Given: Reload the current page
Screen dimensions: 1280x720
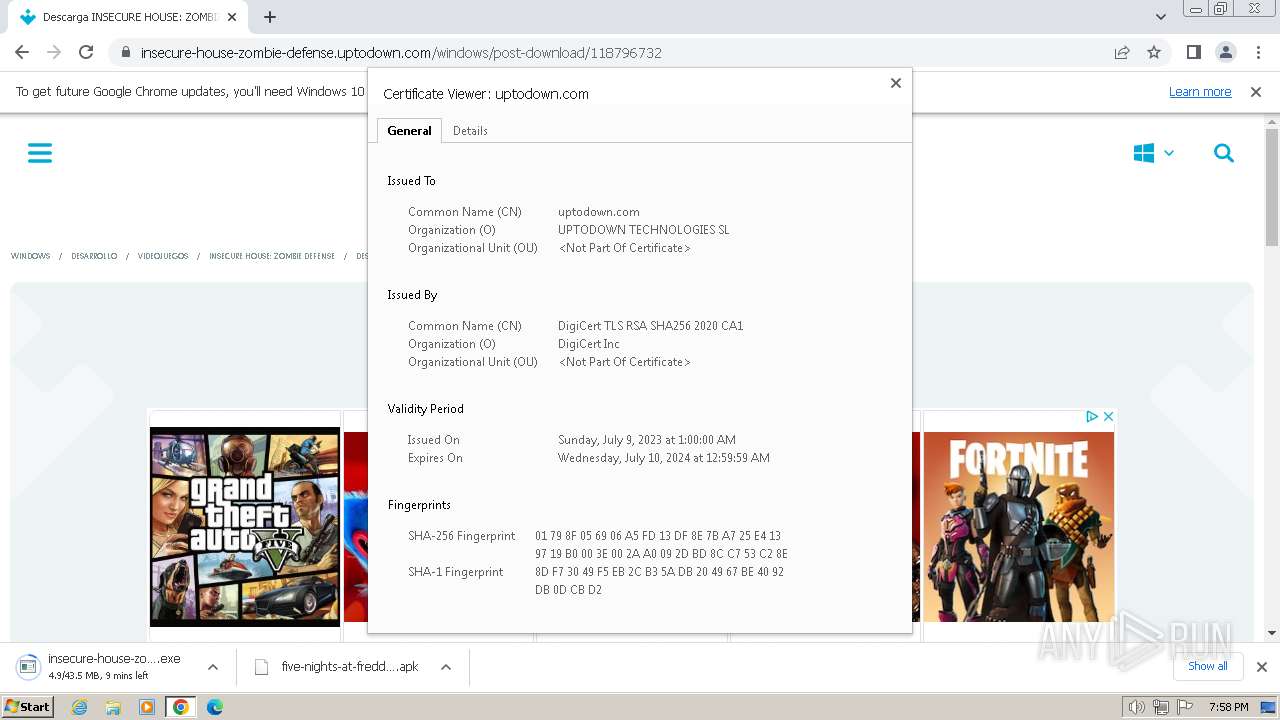Looking at the screenshot, I should [x=86, y=52].
